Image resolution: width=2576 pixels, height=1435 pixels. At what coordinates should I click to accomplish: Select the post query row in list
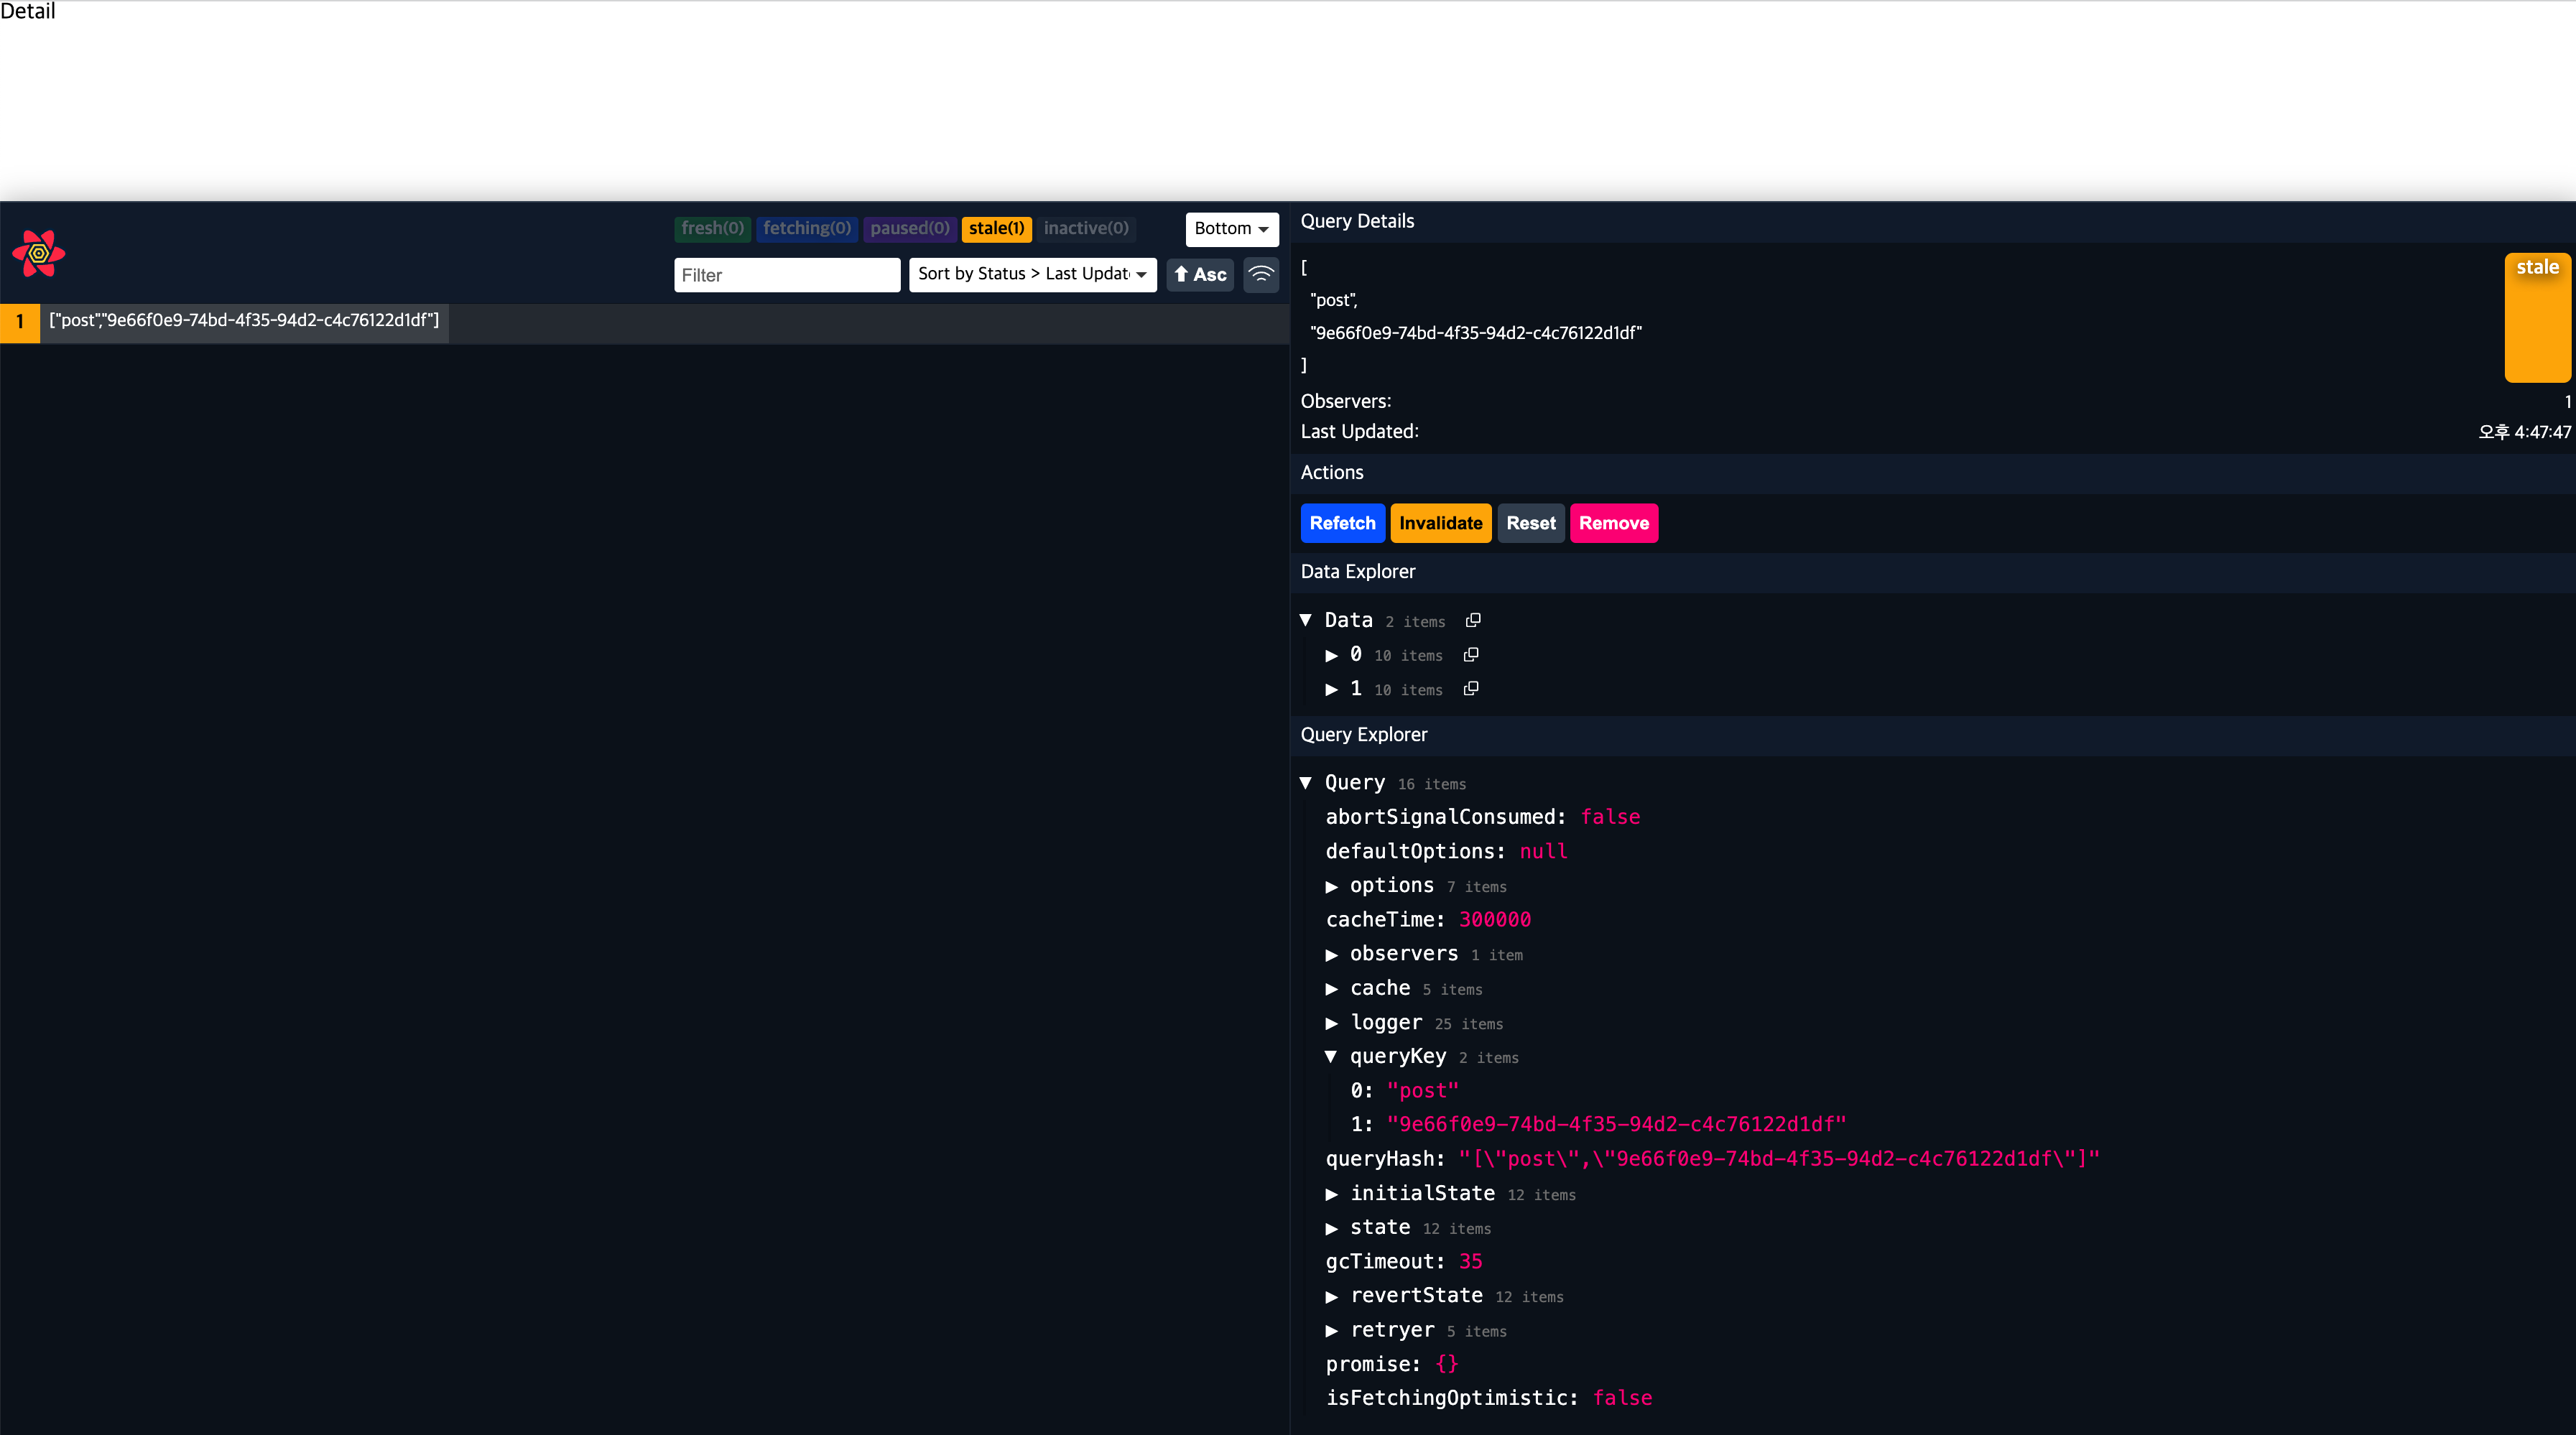pos(244,321)
